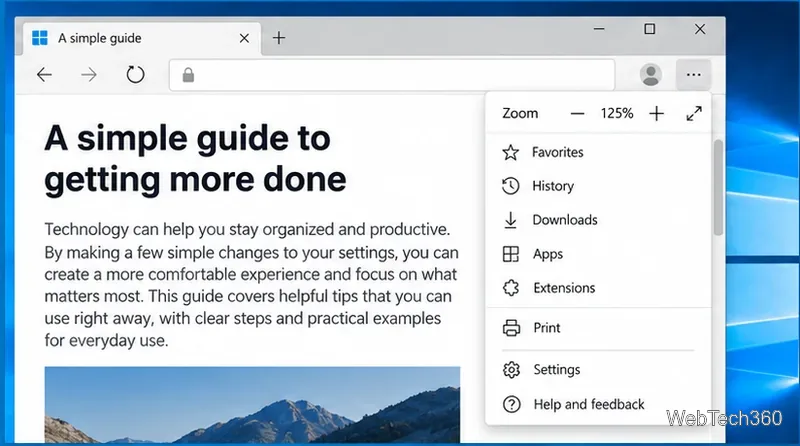The image size is (800, 446).
Task: Open Help and feedback entry
Action: pos(598,404)
